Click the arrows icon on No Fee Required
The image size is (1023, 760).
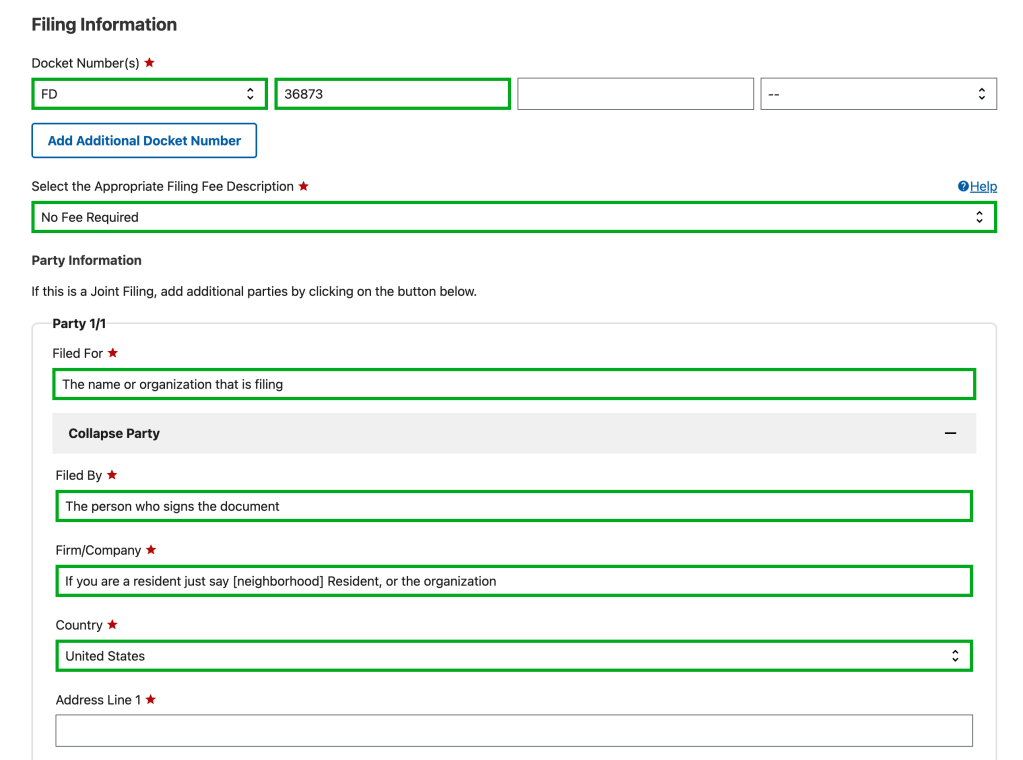click(979, 217)
